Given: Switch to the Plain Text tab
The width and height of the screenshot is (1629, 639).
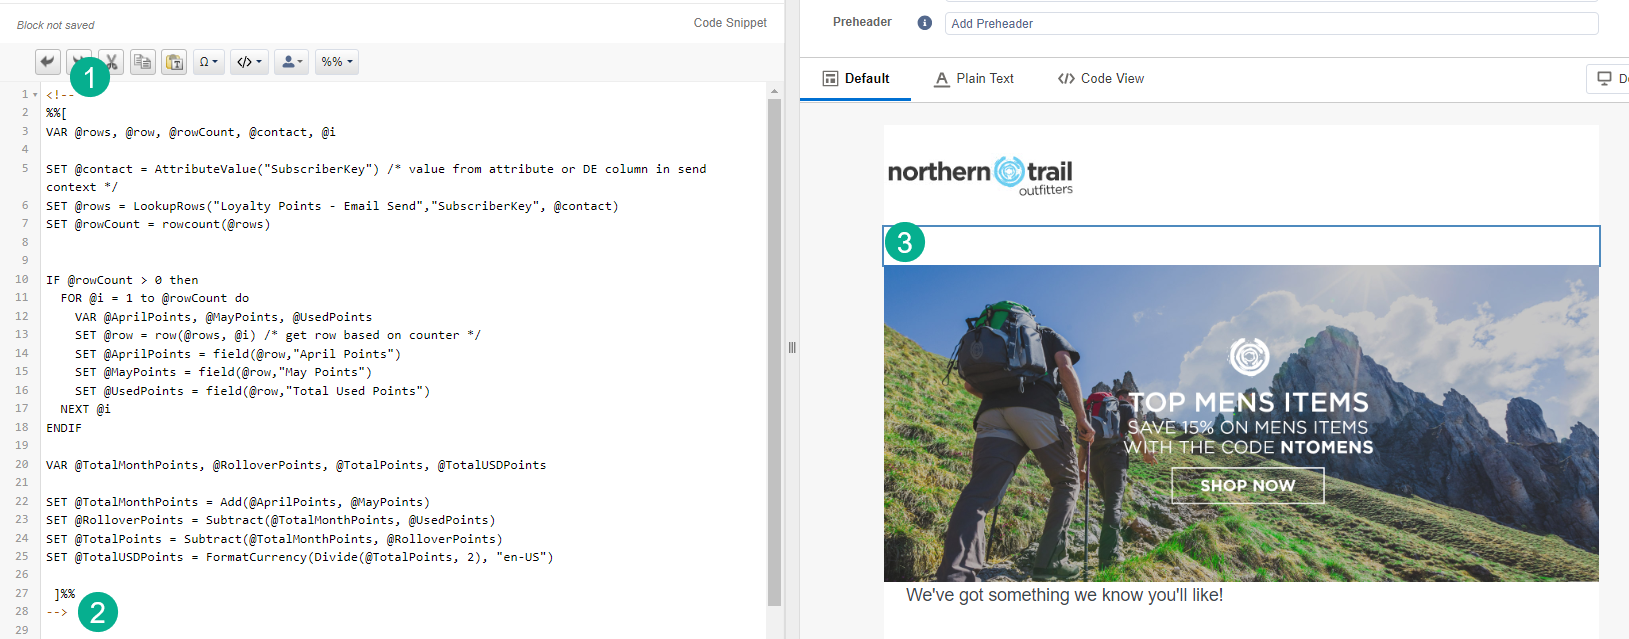Looking at the screenshot, I should pyautogui.click(x=974, y=79).
